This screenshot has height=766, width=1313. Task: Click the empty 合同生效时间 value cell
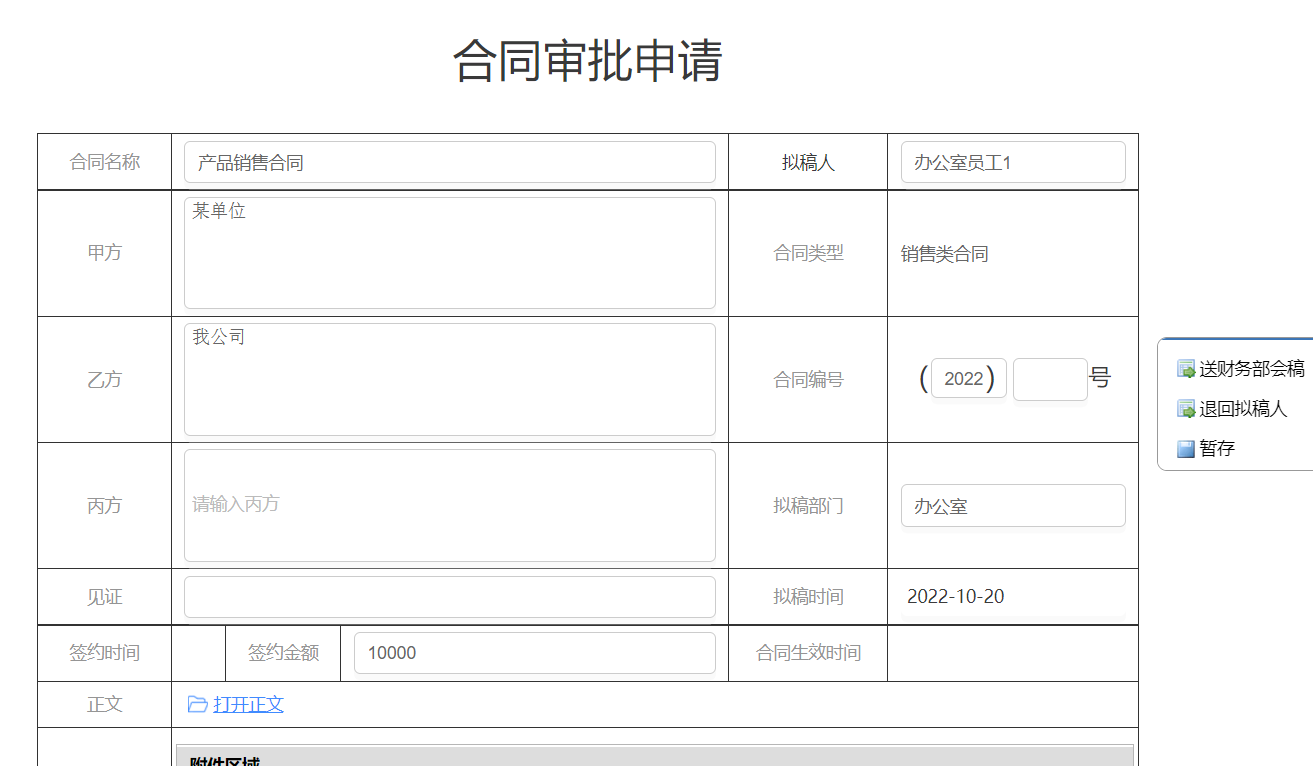[1013, 653]
